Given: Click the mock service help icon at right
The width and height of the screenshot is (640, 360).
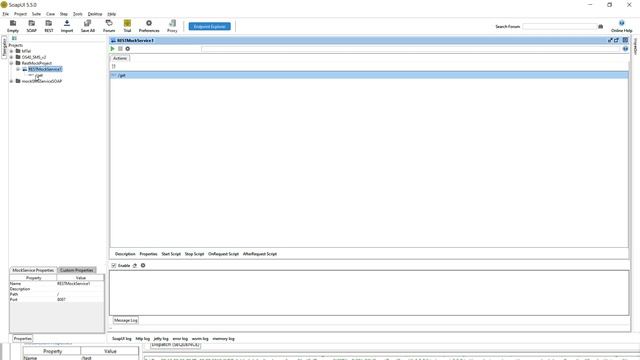Looking at the screenshot, I should [625, 49].
